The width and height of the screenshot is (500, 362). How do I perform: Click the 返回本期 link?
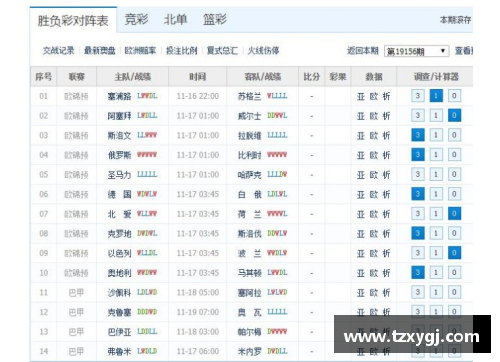tap(363, 51)
